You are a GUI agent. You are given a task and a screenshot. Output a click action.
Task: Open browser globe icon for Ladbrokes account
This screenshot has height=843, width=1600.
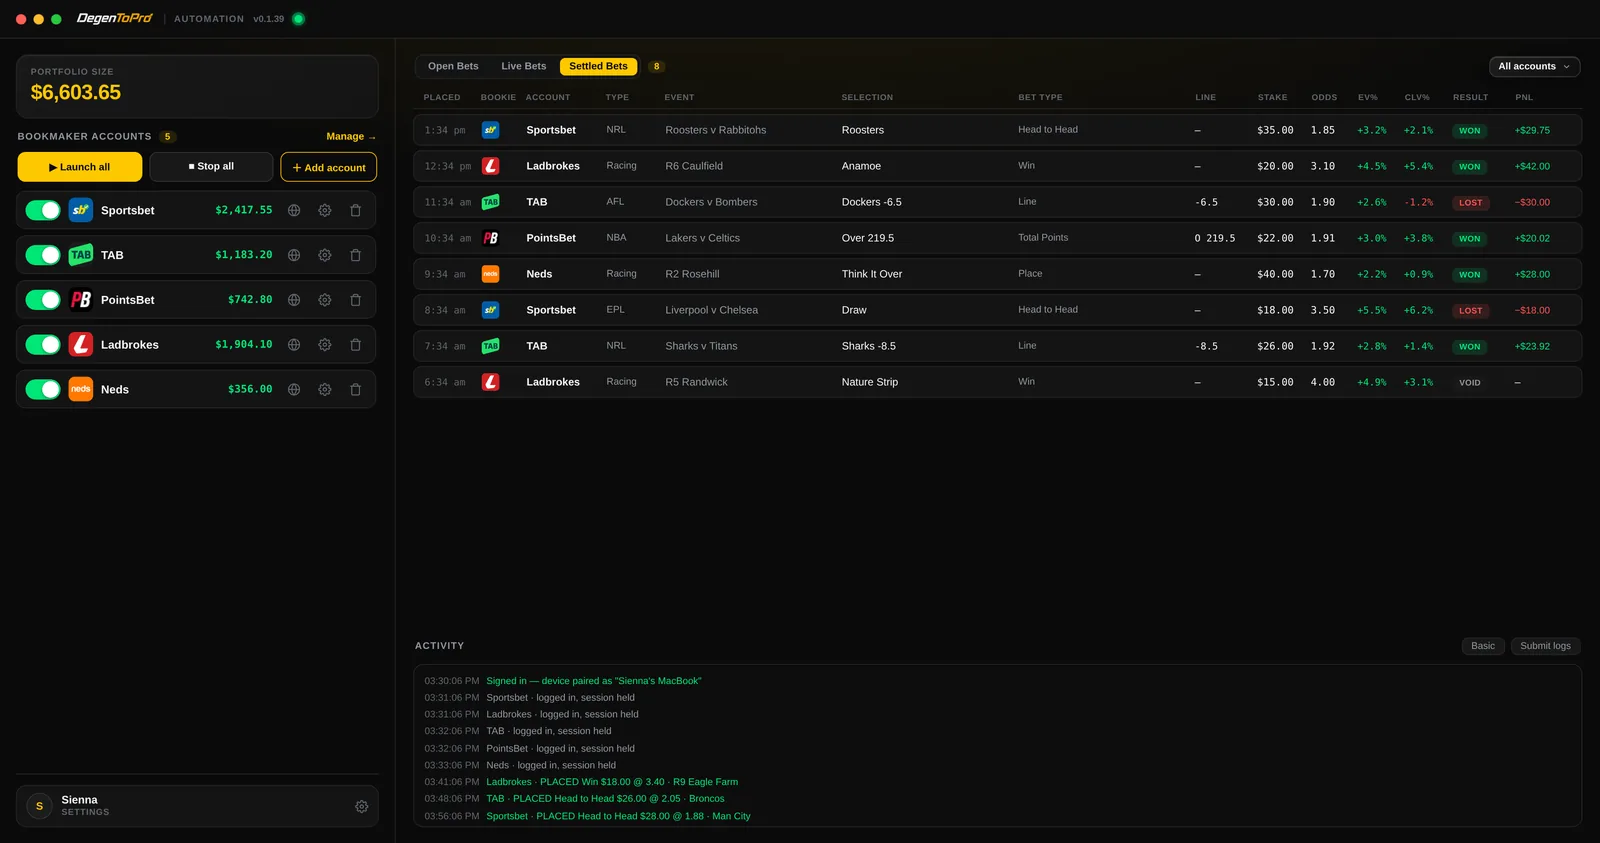tap(294, 345)
